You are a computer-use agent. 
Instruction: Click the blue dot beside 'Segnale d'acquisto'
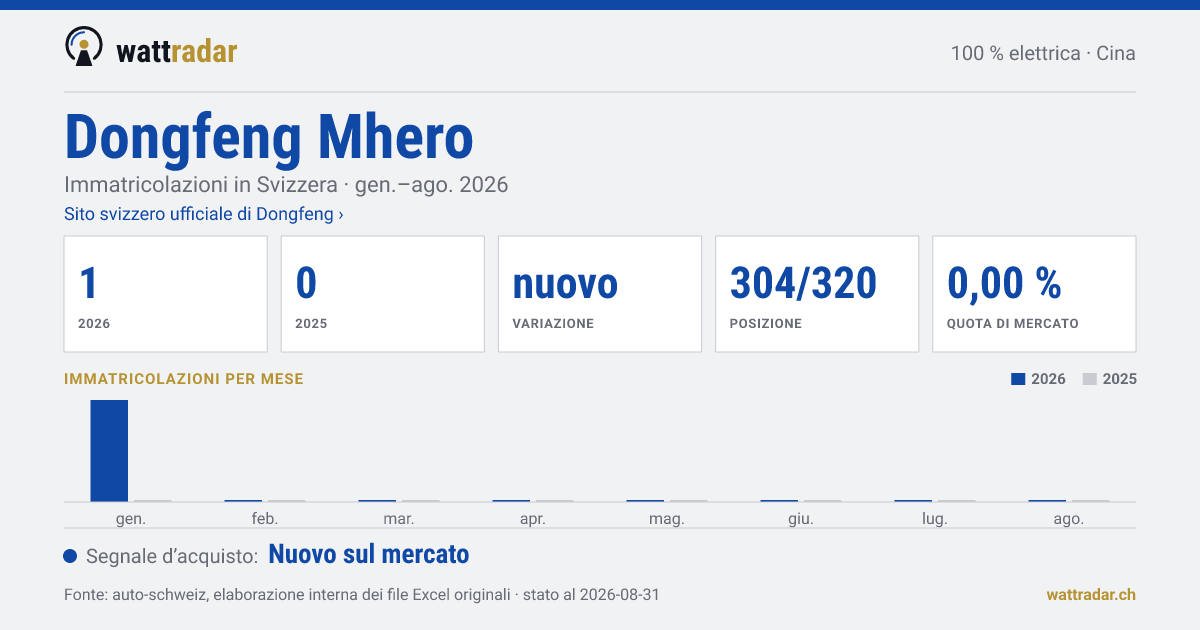[x=70, y=556]
